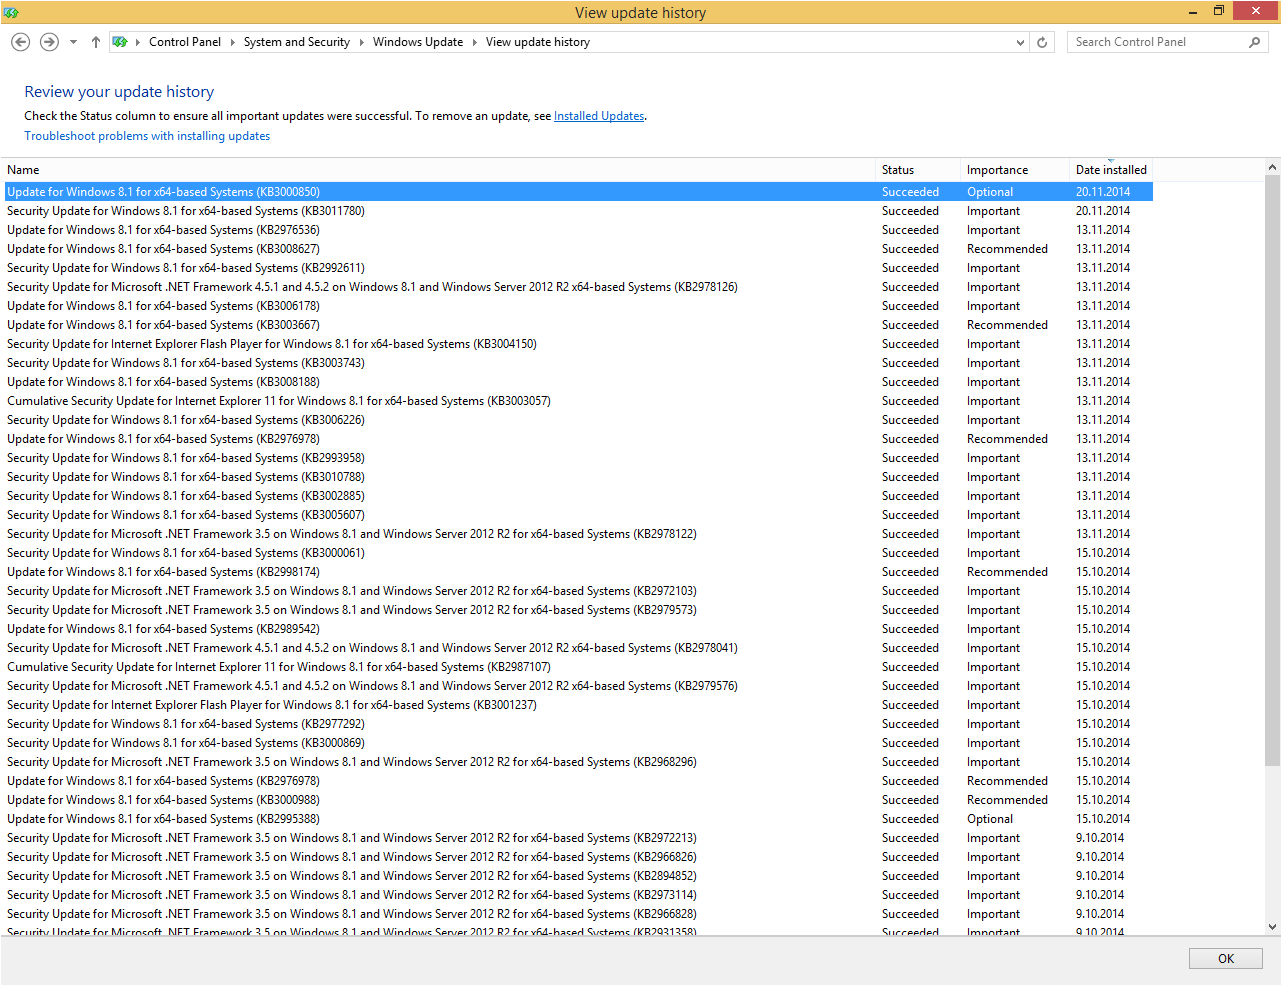
Task: Select Security Update KB2993958 row
Action: tap(578, 458)
